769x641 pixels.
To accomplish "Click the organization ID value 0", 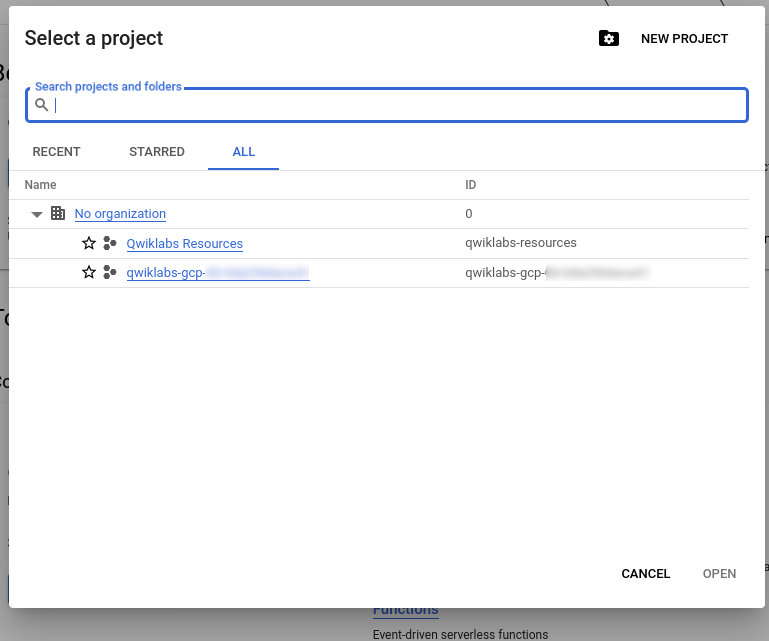I will pos(469,214).
